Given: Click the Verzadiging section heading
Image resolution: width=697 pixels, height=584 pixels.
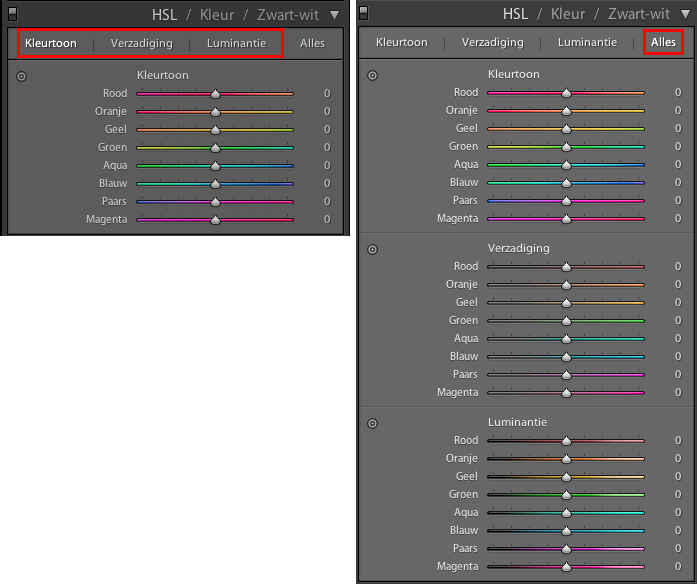Looking at the screenshot, I should (x=519, y=248).
